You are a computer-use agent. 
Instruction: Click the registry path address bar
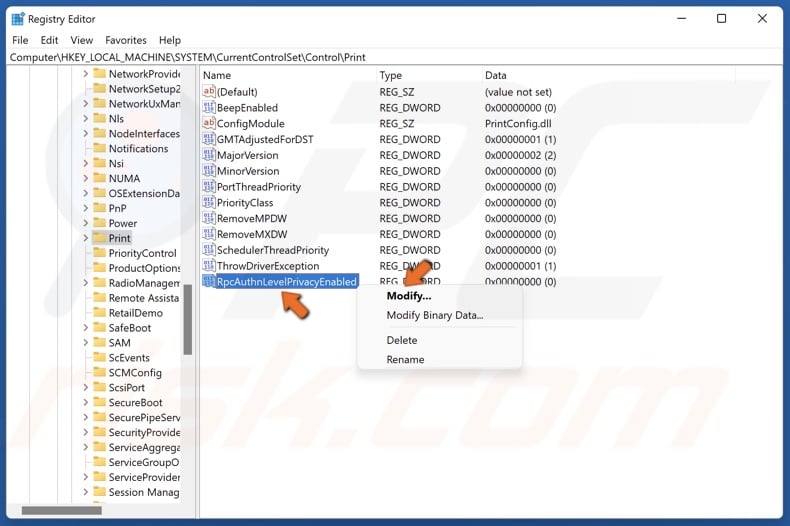click(x=395, y=57)
